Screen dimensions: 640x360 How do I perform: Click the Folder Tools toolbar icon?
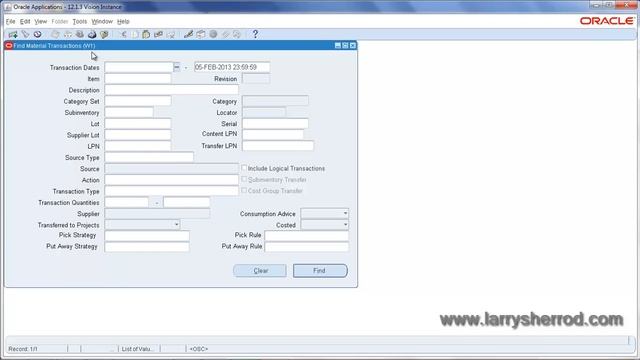coord(237,34)
